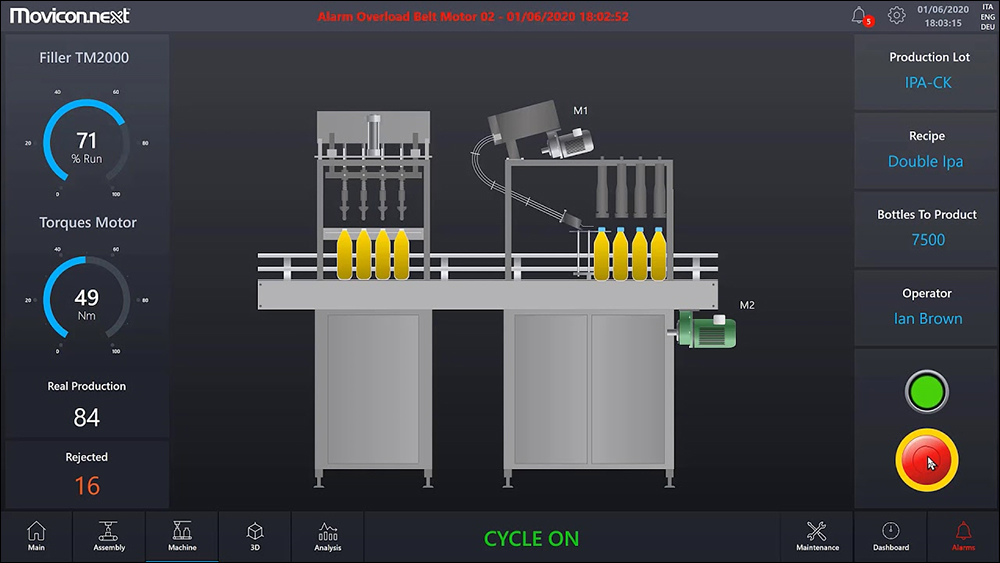Screen dimensions: 1000x563
Task: Open the settings gear
Action: coord(896,15)
